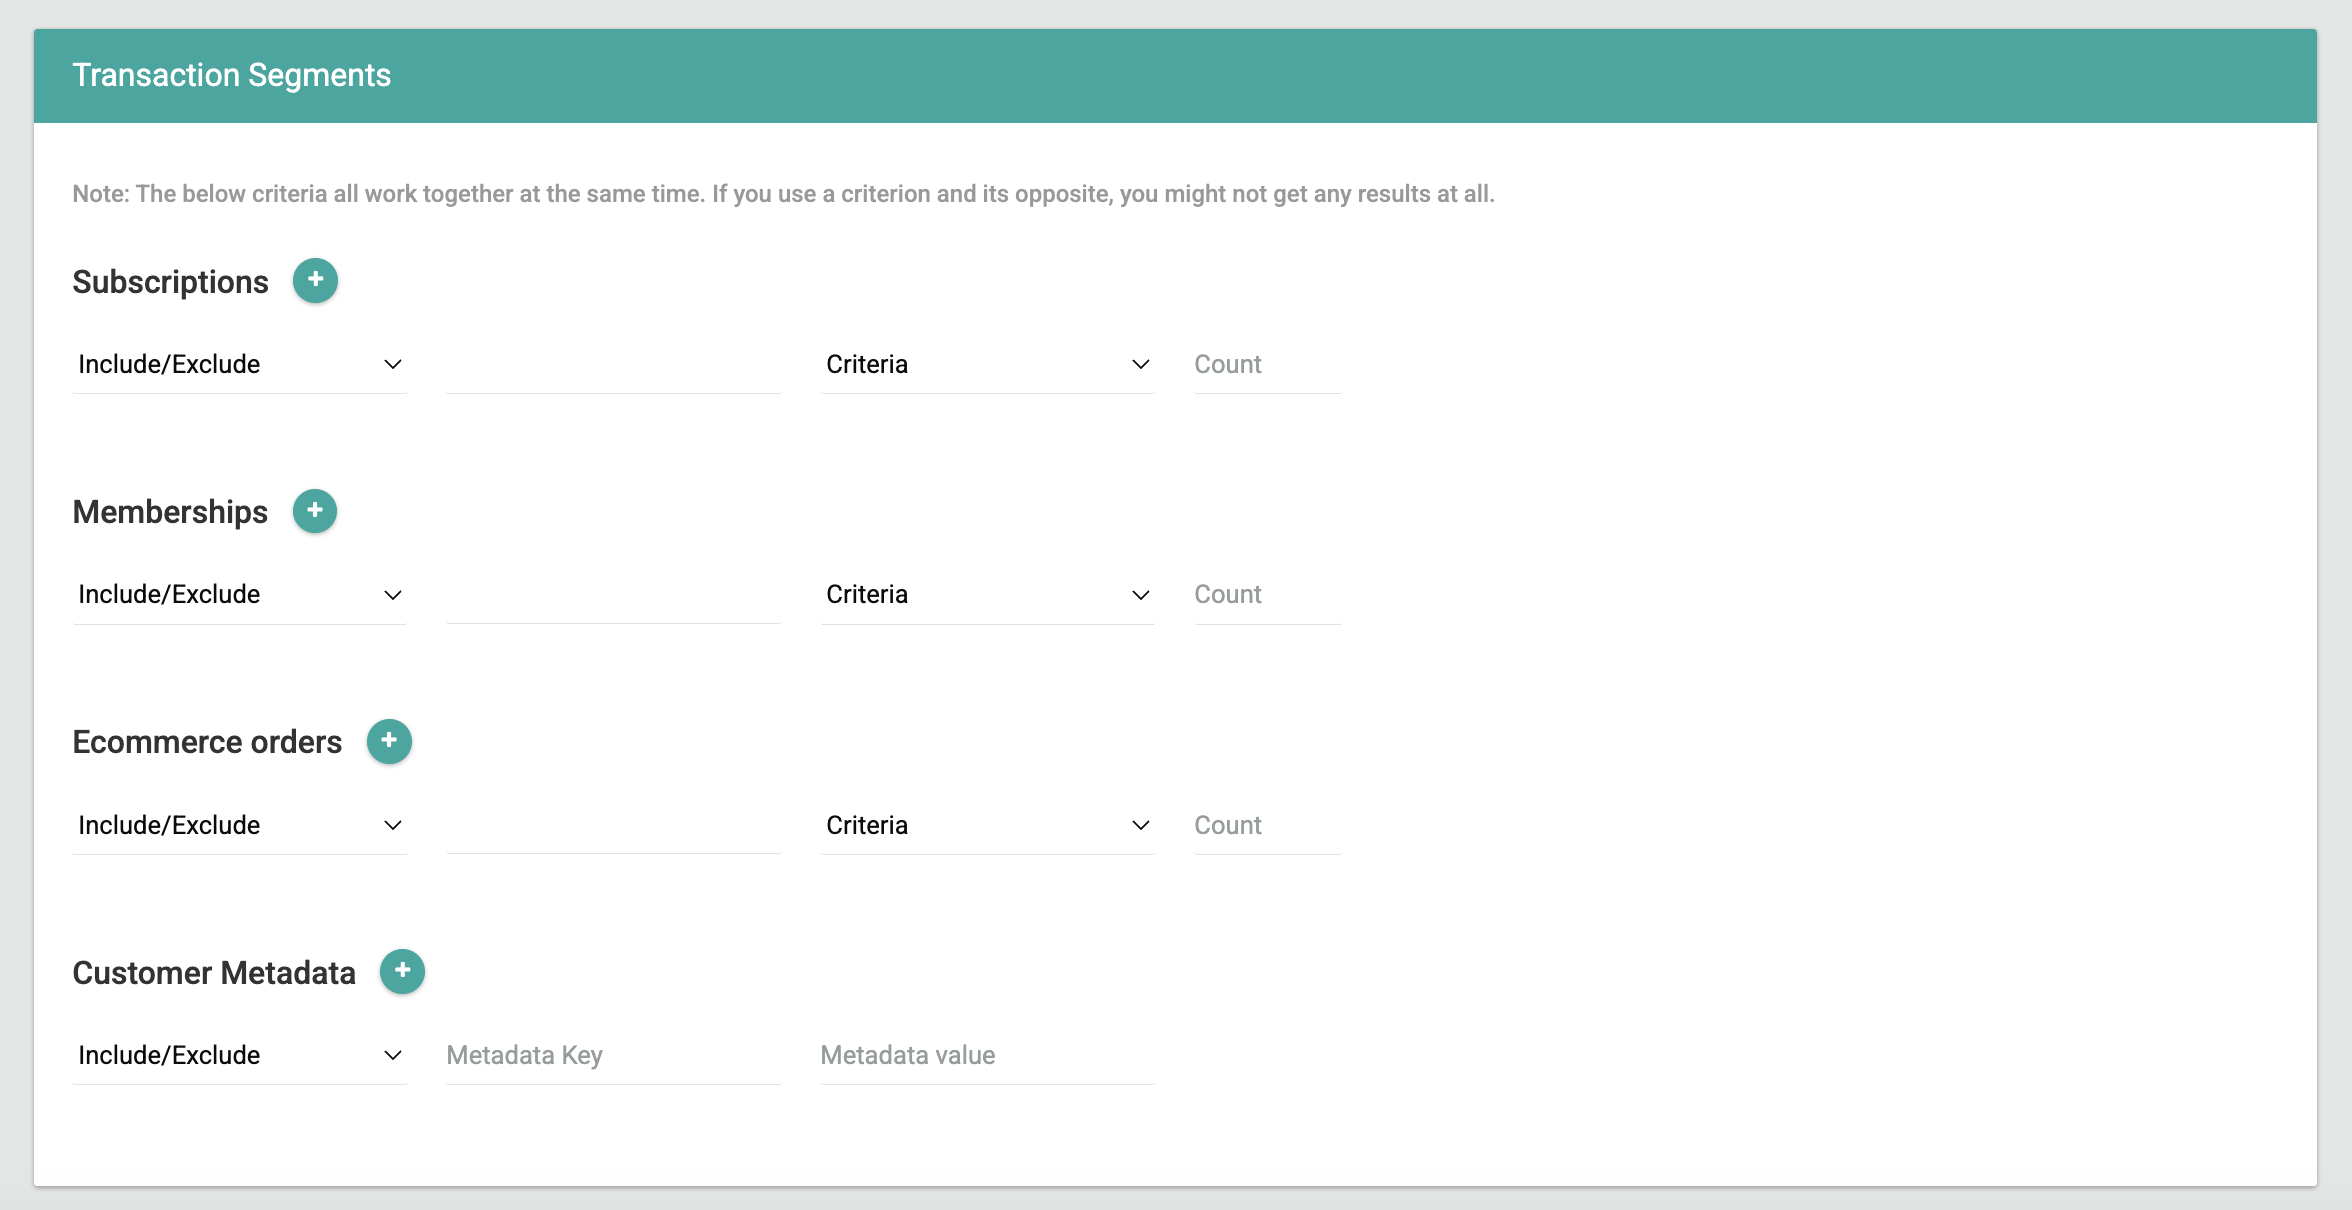The height and width of the screenshot is (1210, 2352).
Task: Open Memberships Criteria dropdown
Action: tap(987, 595)
